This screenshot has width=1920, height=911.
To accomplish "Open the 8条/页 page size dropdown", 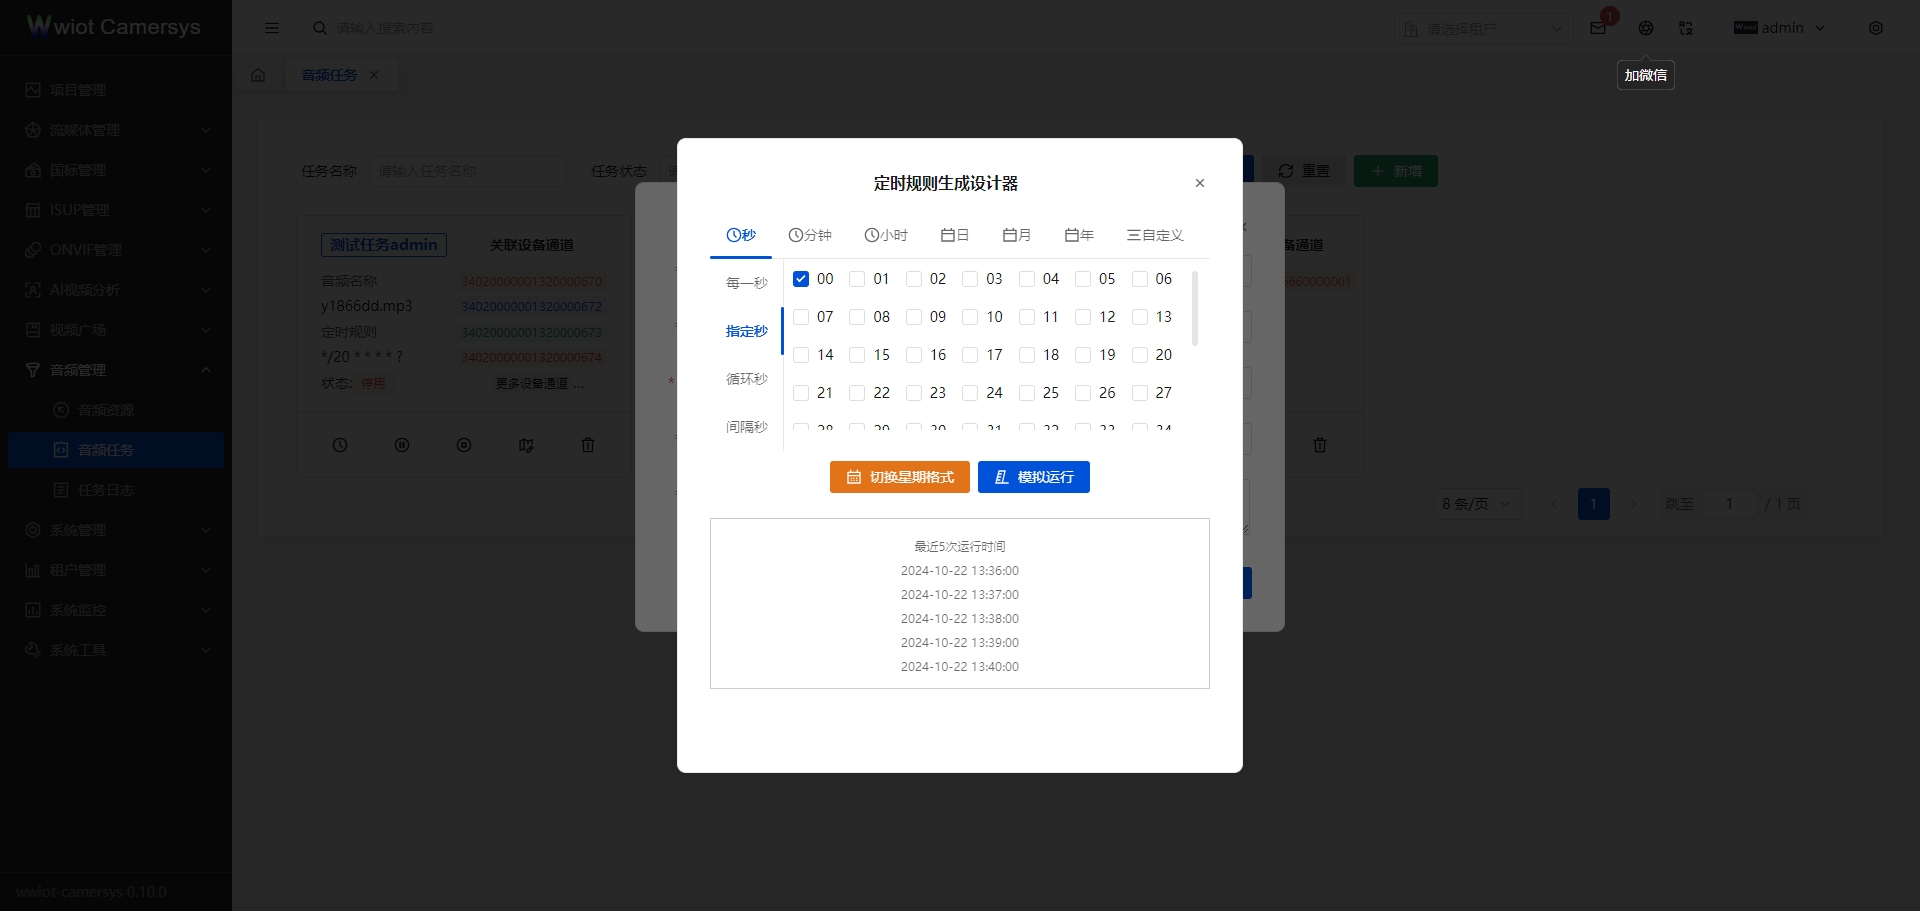I will coord(1475,504).
